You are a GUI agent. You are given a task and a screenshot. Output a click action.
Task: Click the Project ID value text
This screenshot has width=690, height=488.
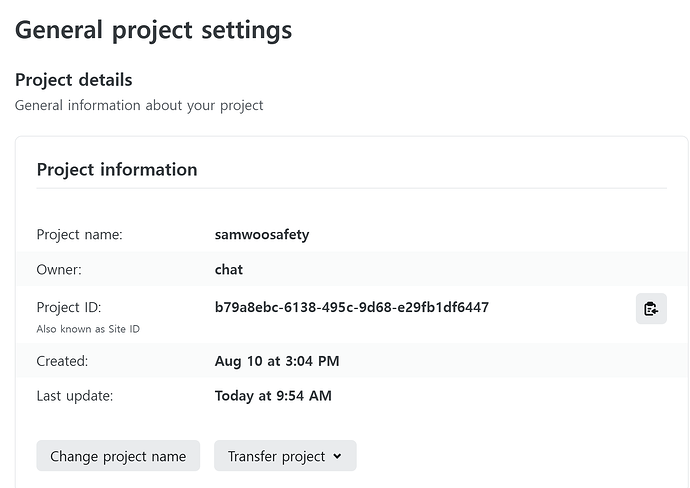coord(351,307)
